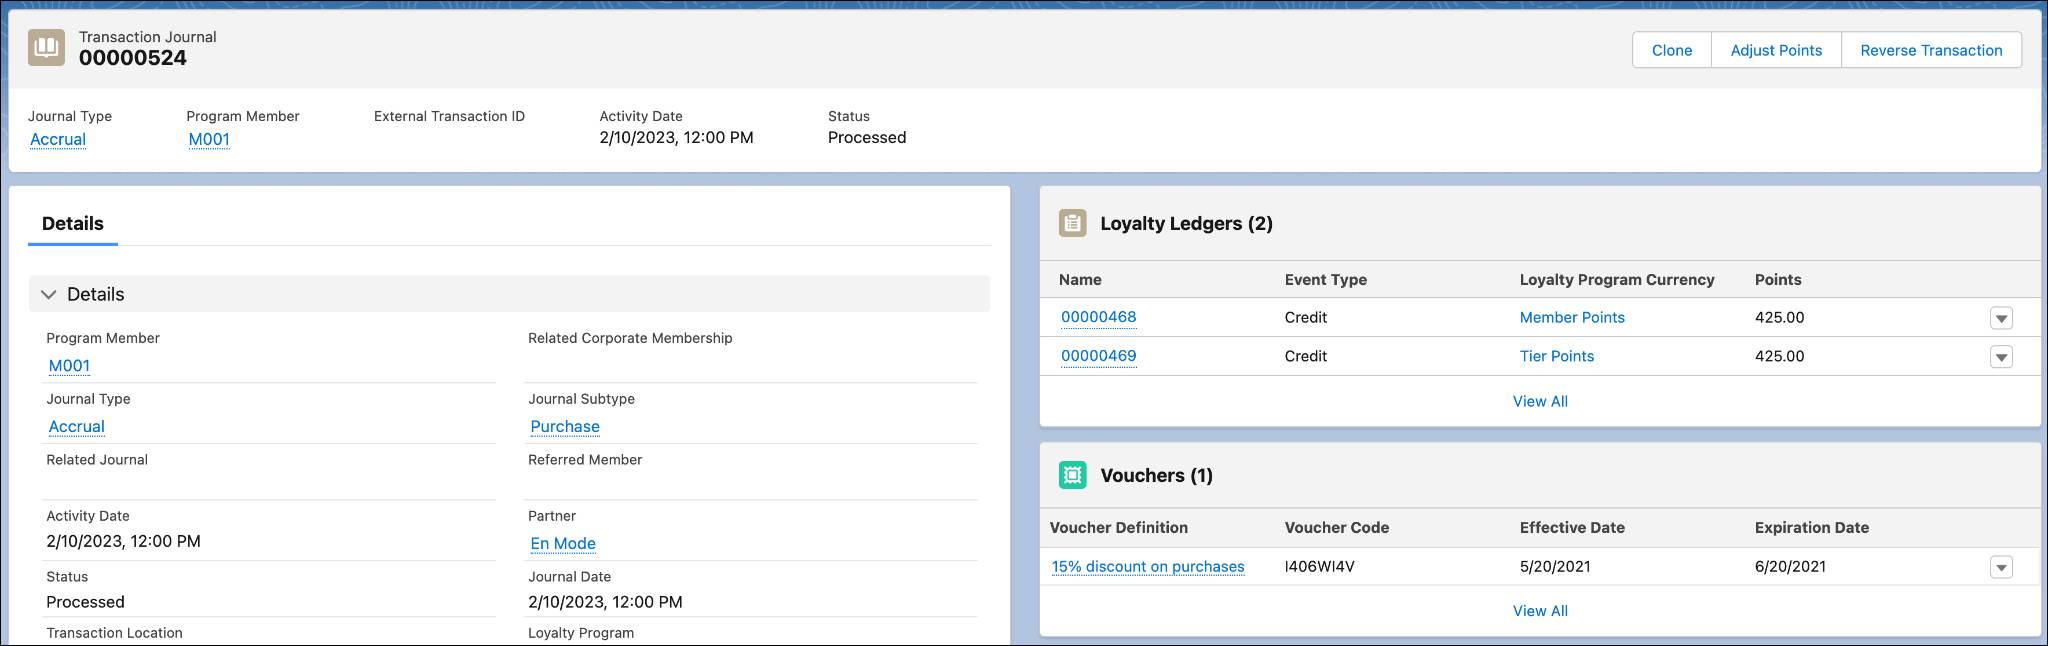The width and height of the screenshot is (2048, 646).
Task: Click the Referred Member field label
Action: [585, 460]
